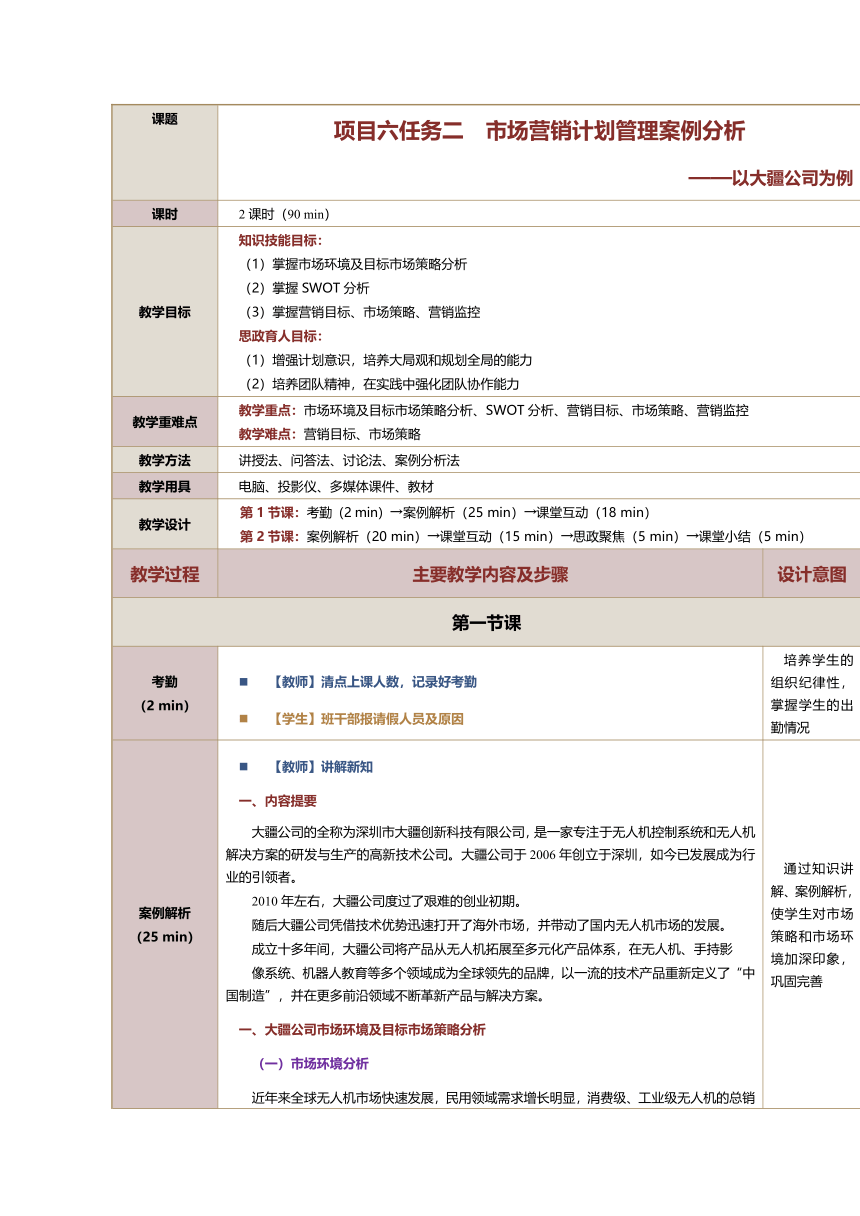Select the '教学目标' row label
Image resolution: width=860 pixels, height=1216 pixels.
(165, 312)
